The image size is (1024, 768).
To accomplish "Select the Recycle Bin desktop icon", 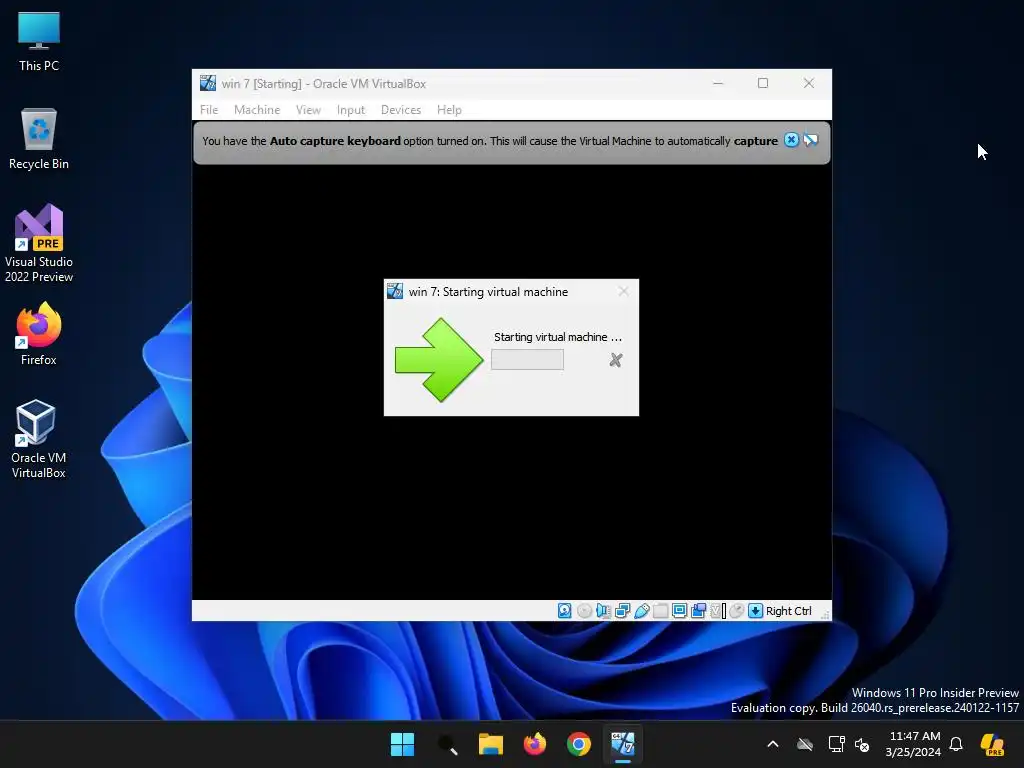I will (39, 139).
